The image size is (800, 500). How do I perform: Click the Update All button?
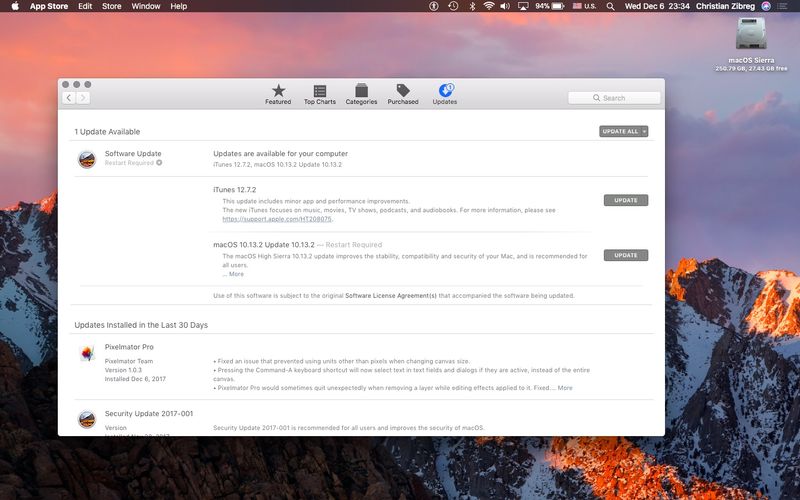point(620,132)
